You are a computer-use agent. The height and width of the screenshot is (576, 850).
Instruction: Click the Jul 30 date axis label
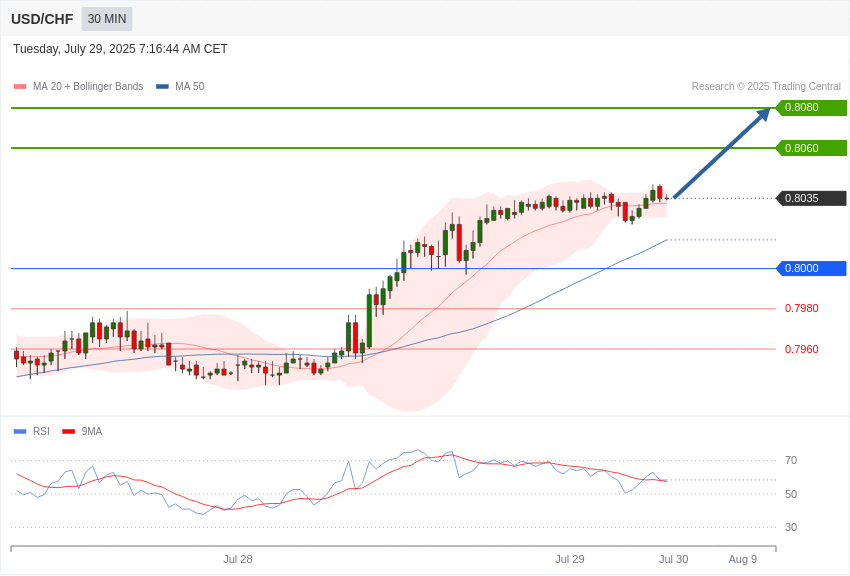pyautogui.click(x=673, y=559)
